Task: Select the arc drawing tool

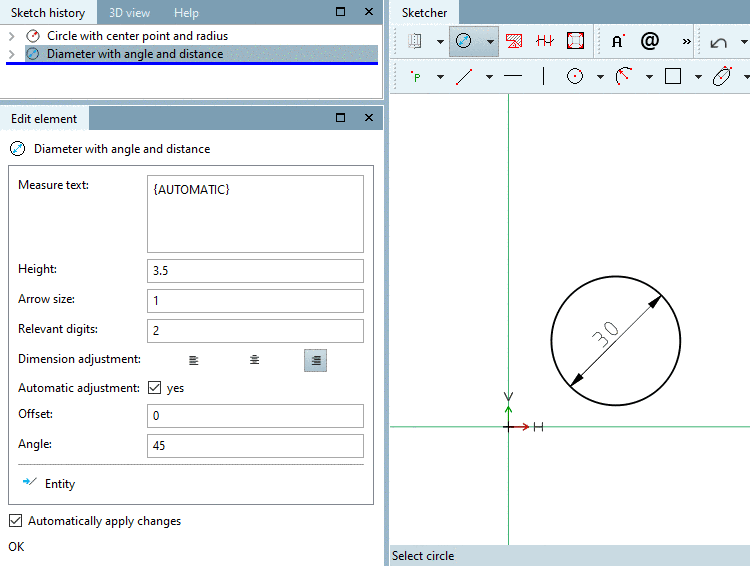Action: (624, 76)
